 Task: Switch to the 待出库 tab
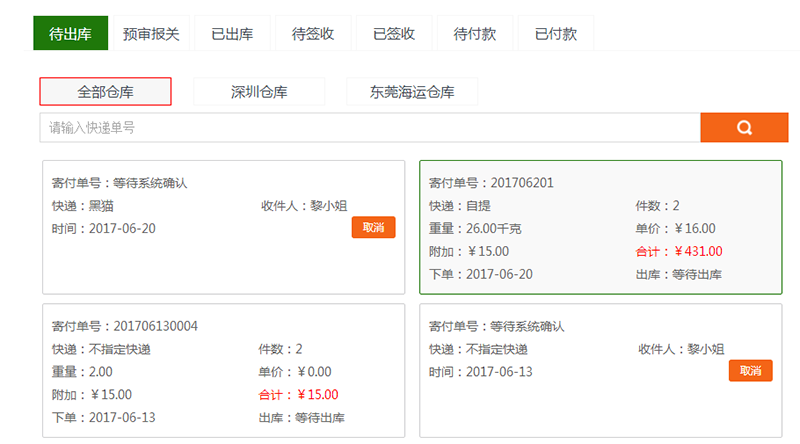coord(70,33)
